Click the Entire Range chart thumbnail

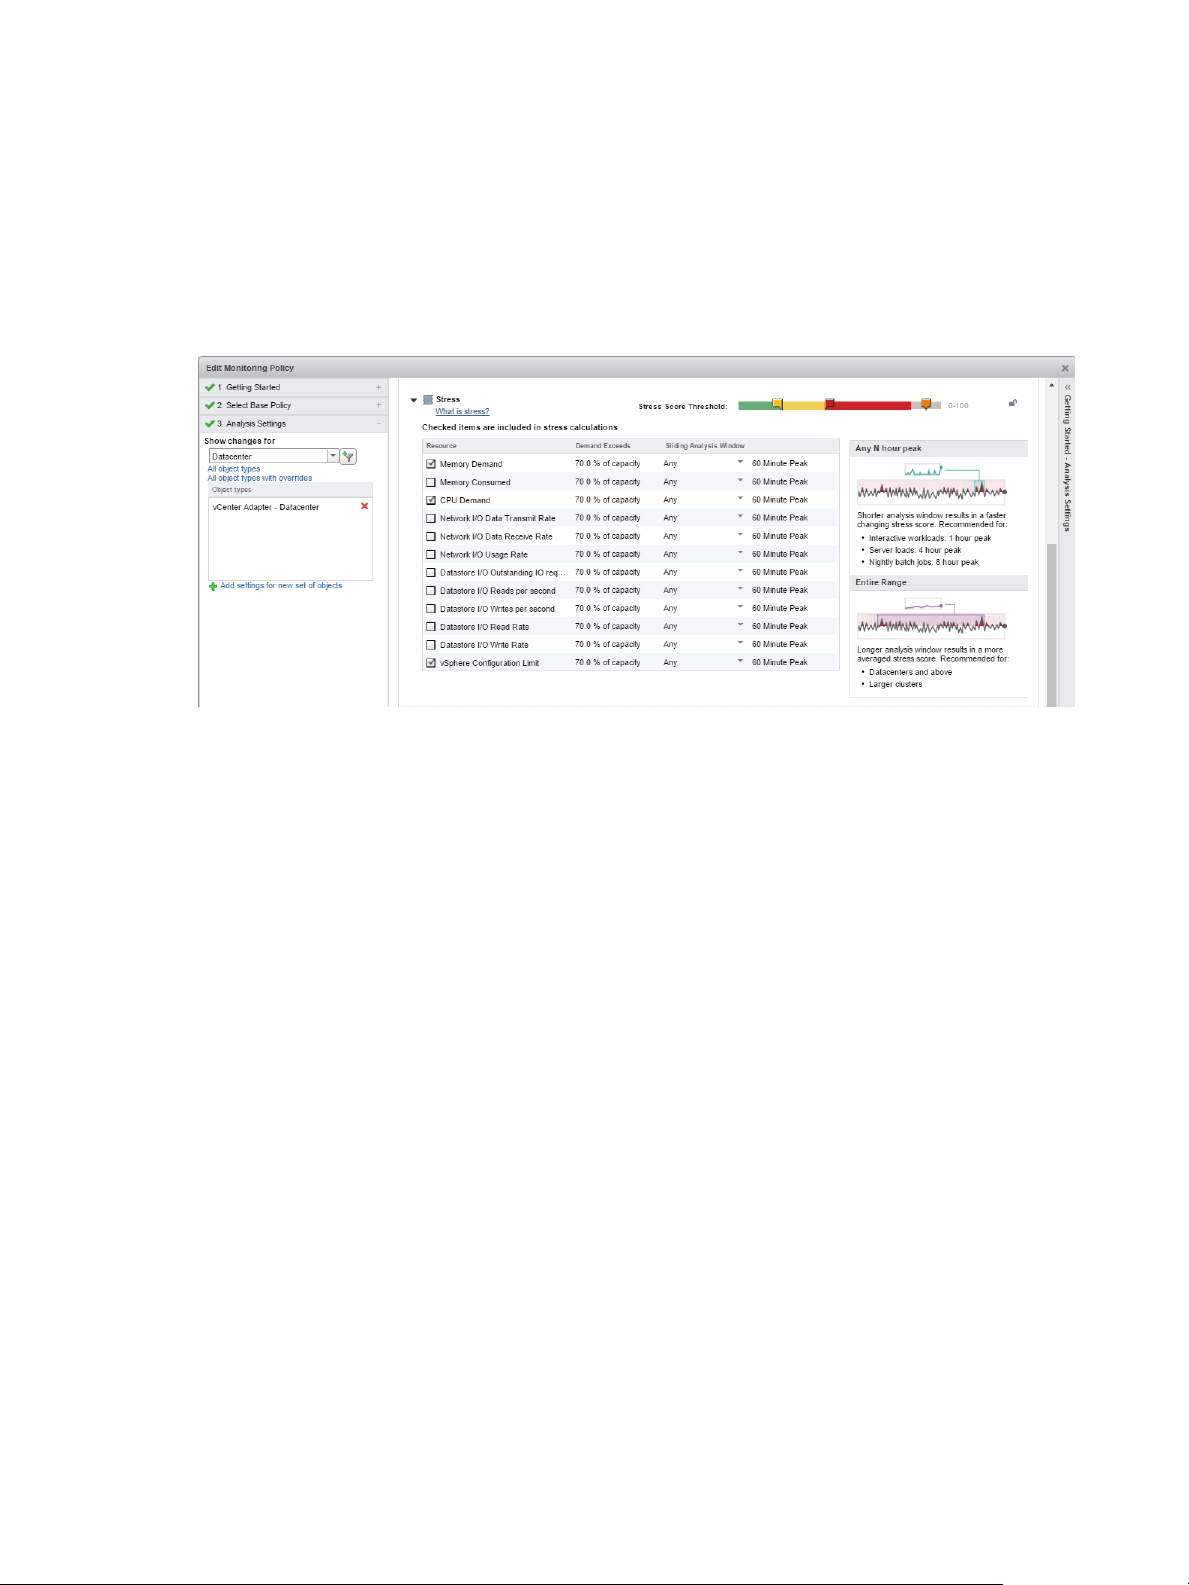931,618
